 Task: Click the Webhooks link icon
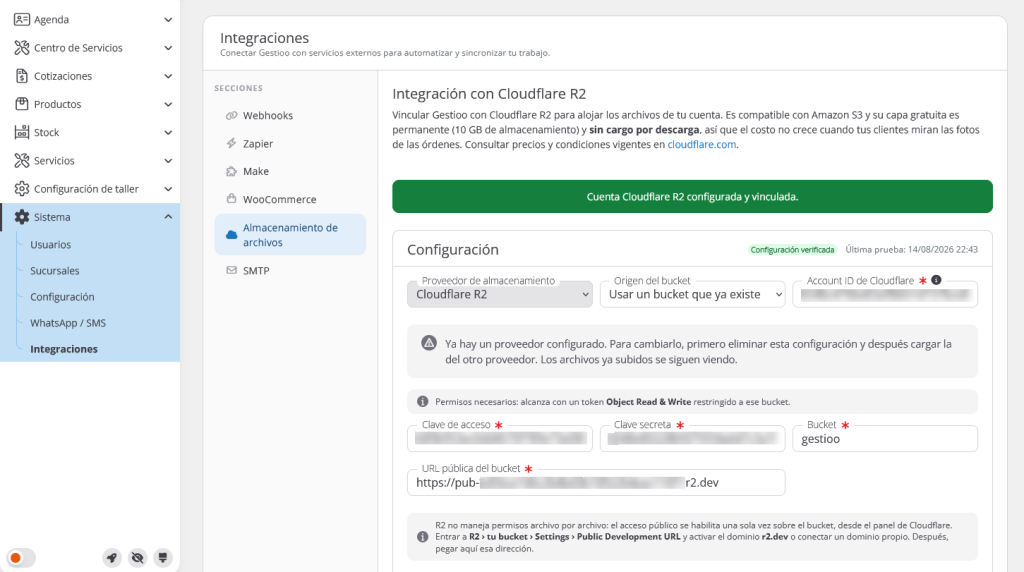pyautogui.click(x=231, y=116)
